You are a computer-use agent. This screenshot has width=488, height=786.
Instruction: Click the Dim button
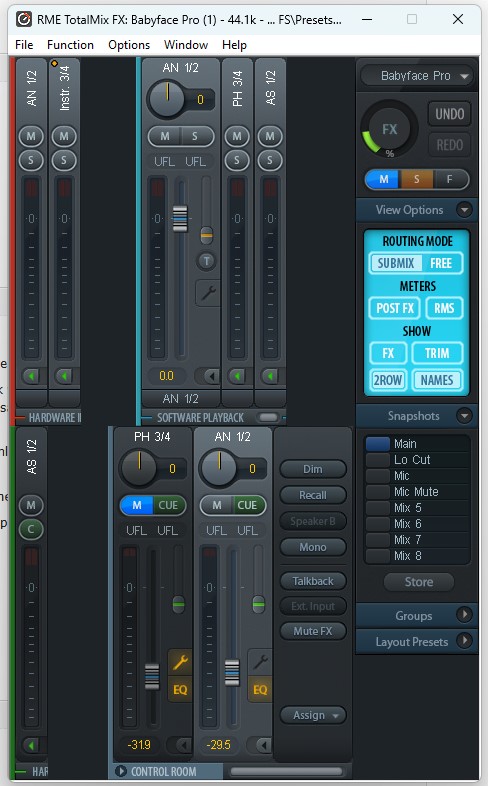coord(313,469)
